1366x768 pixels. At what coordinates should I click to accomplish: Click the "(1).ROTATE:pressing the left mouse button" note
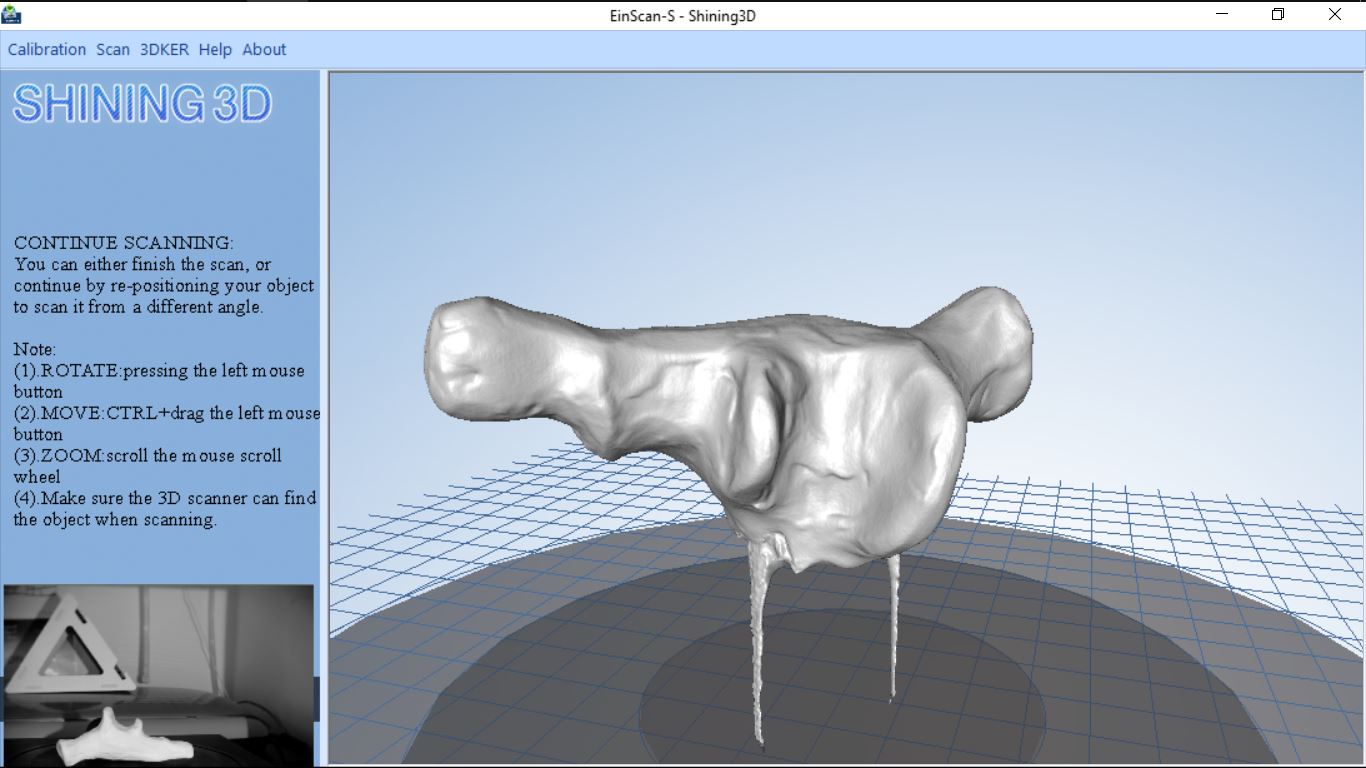(x=159, y=381)
